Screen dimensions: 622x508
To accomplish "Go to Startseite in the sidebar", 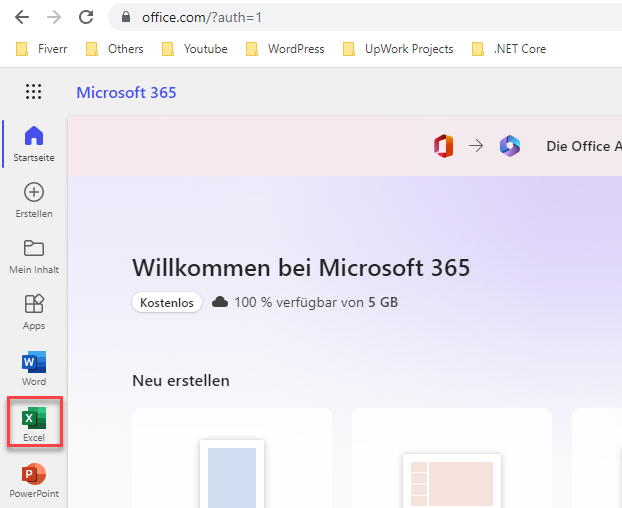I will 34,144.
